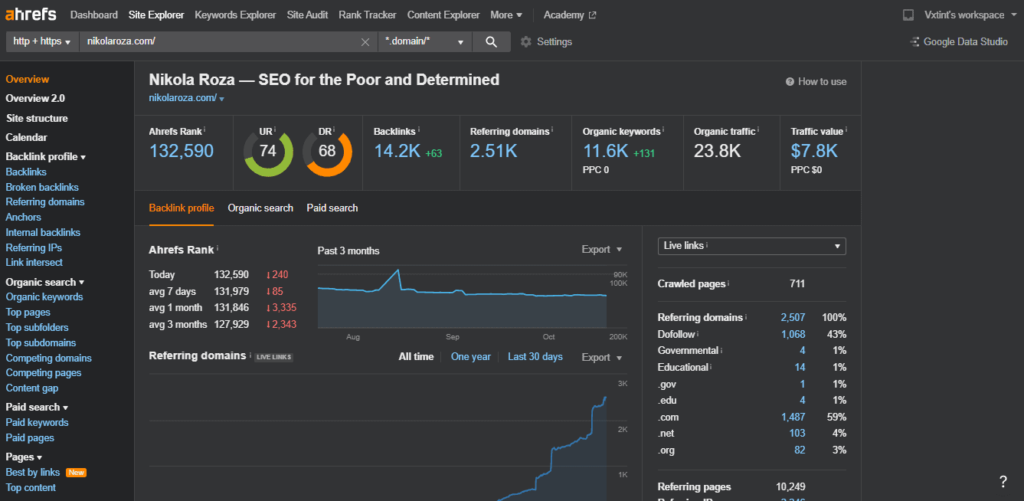Click the 14.2K Backlinks value

396,152
